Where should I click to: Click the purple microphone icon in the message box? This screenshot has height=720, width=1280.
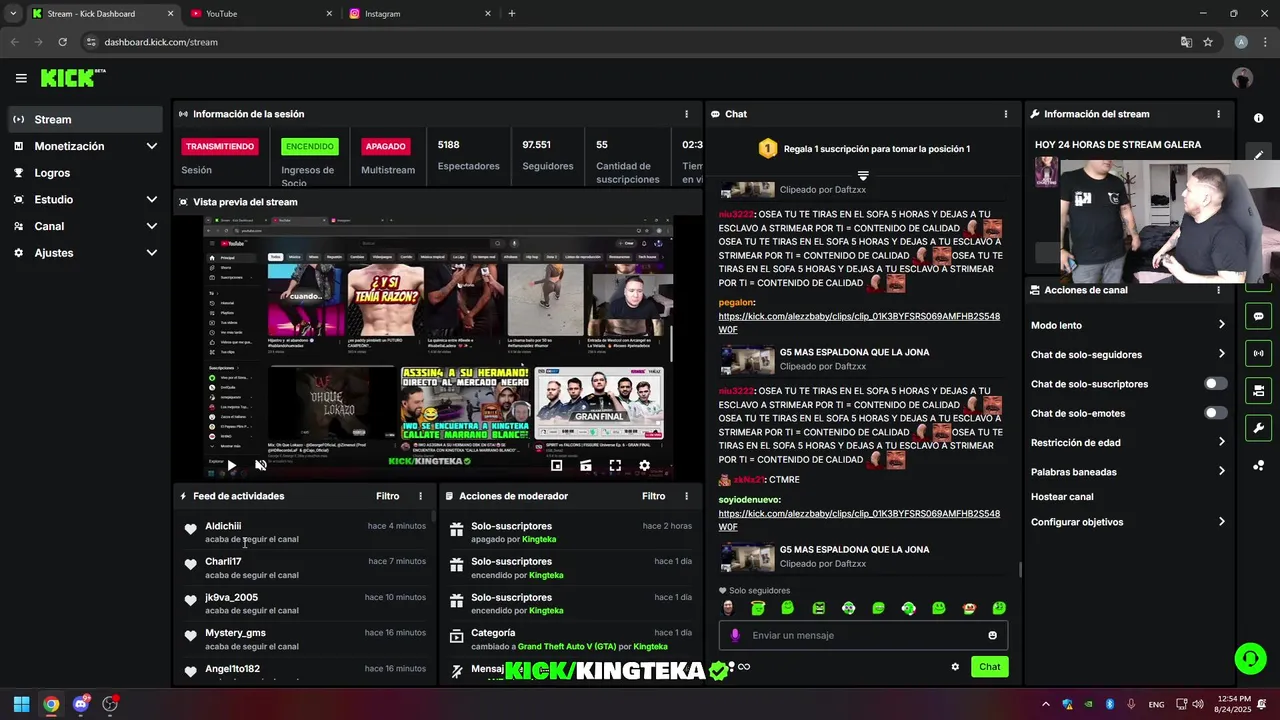735,635
